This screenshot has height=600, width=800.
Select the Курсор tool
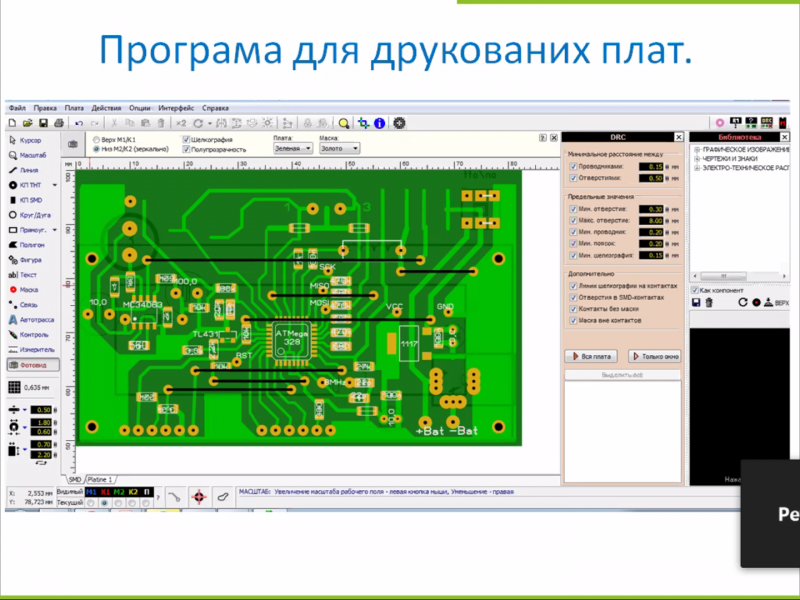(30, 141)
